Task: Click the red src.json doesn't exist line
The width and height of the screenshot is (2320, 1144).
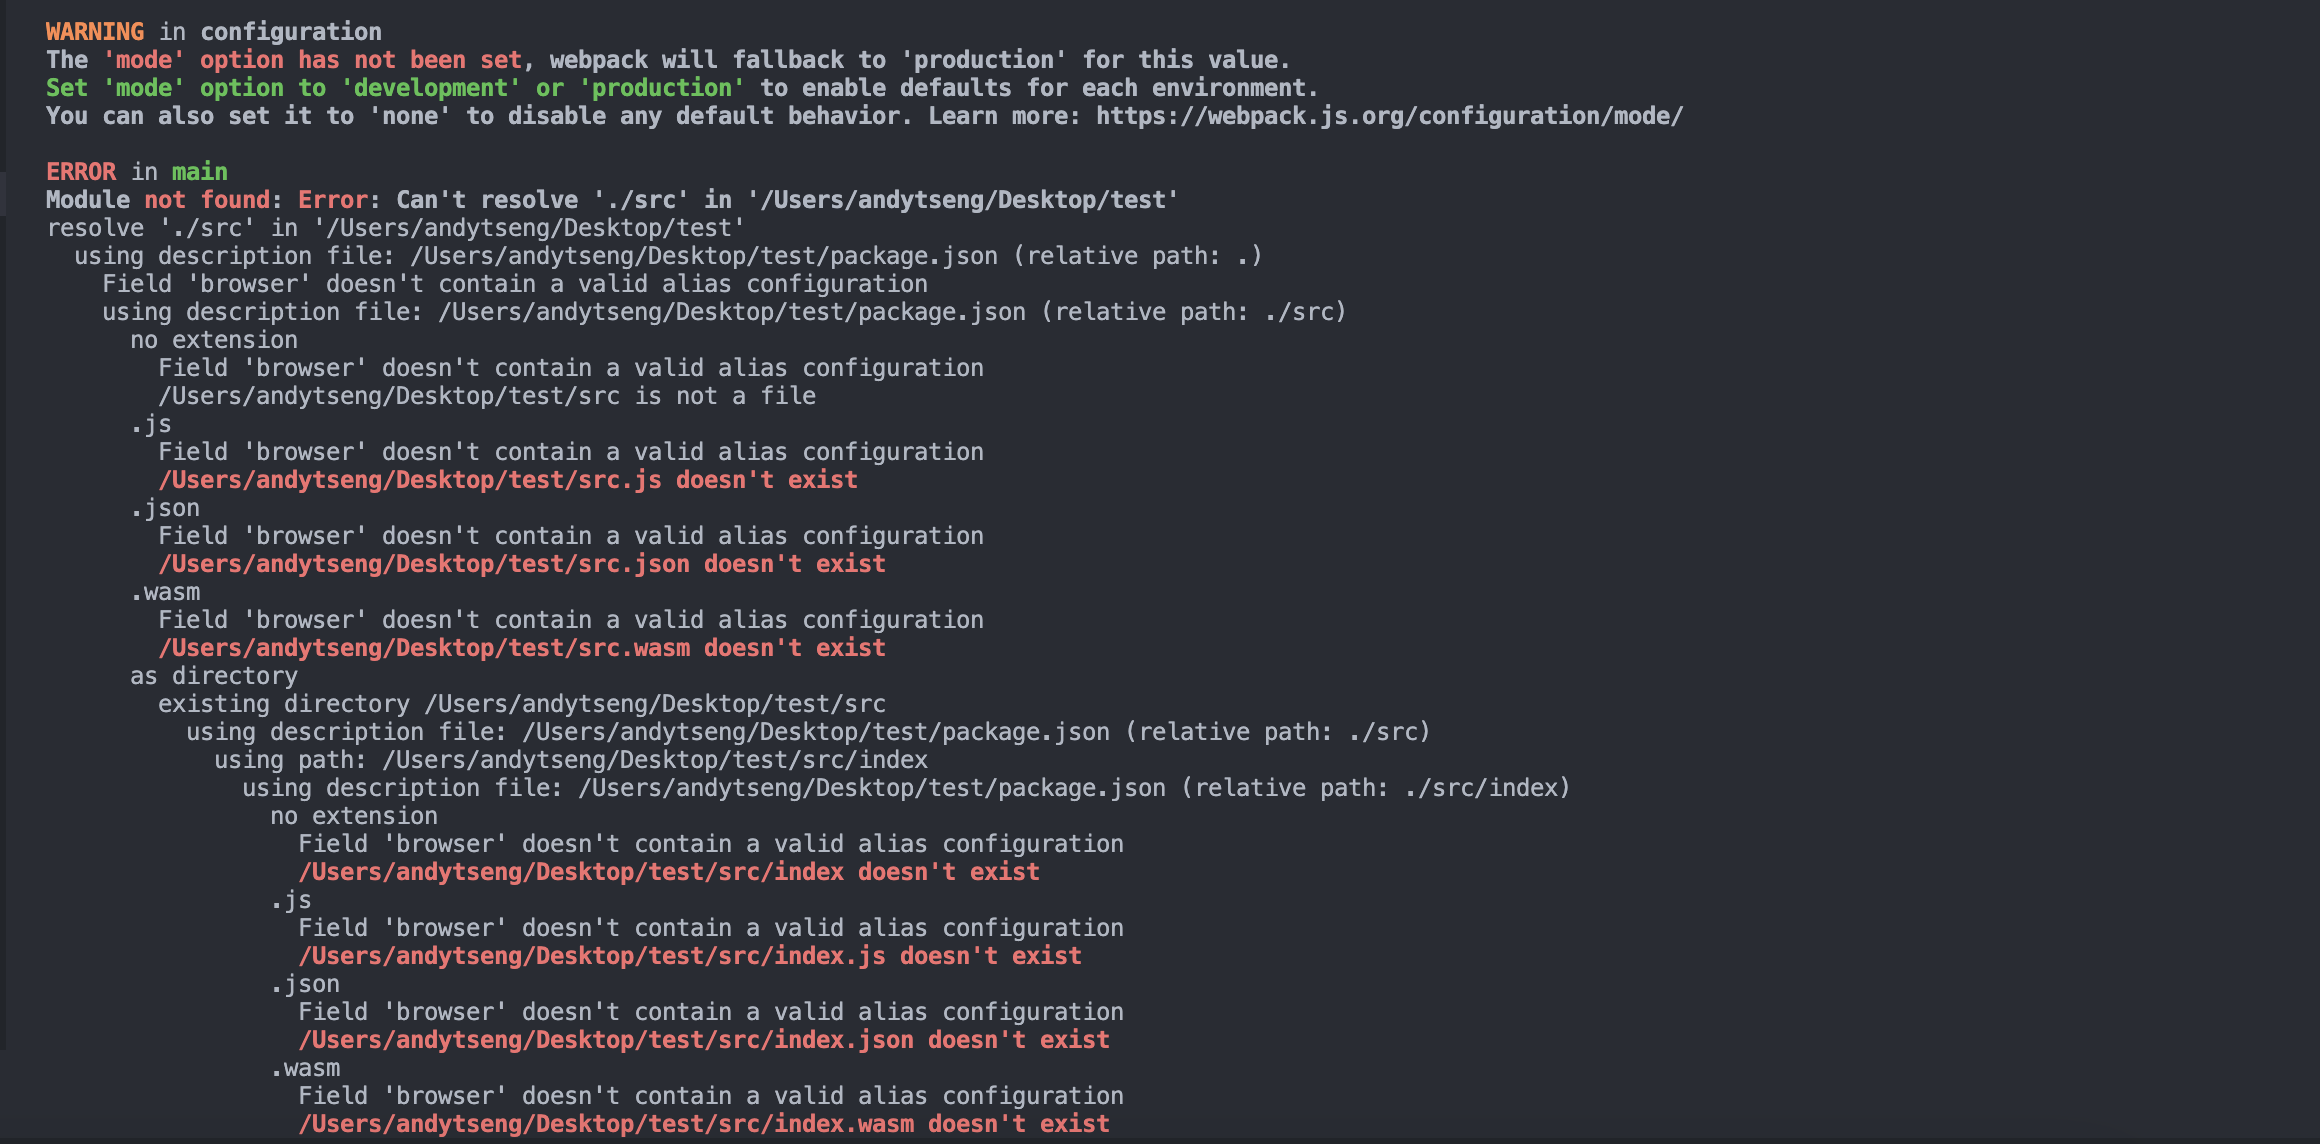Action: point(522,564)
